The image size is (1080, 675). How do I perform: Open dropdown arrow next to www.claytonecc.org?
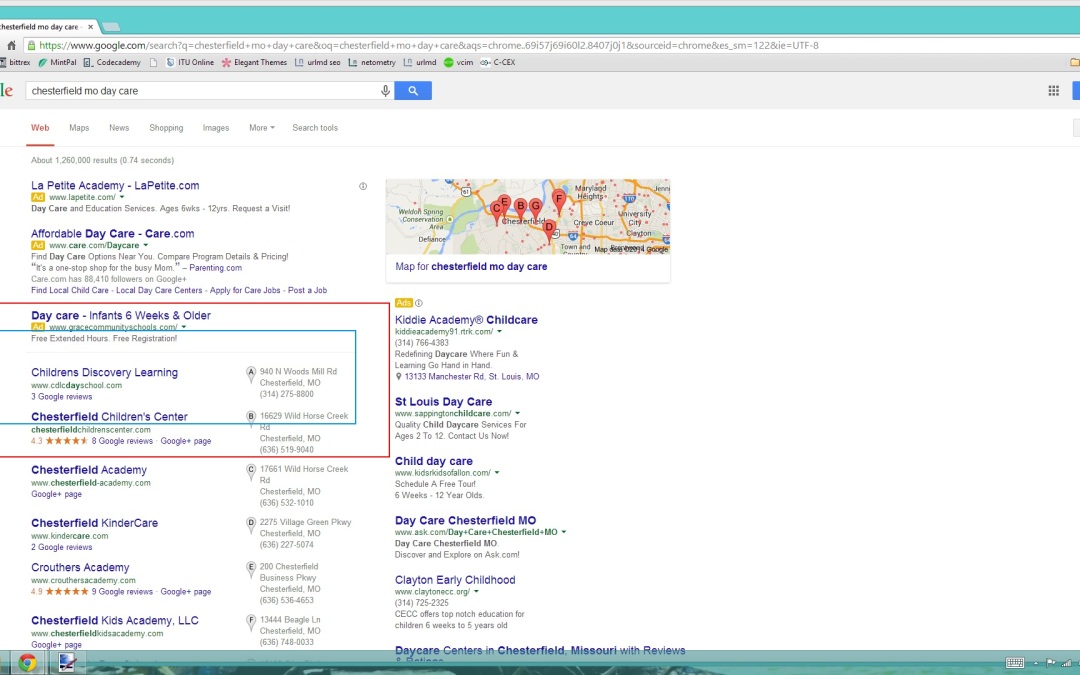click(476, 592)
